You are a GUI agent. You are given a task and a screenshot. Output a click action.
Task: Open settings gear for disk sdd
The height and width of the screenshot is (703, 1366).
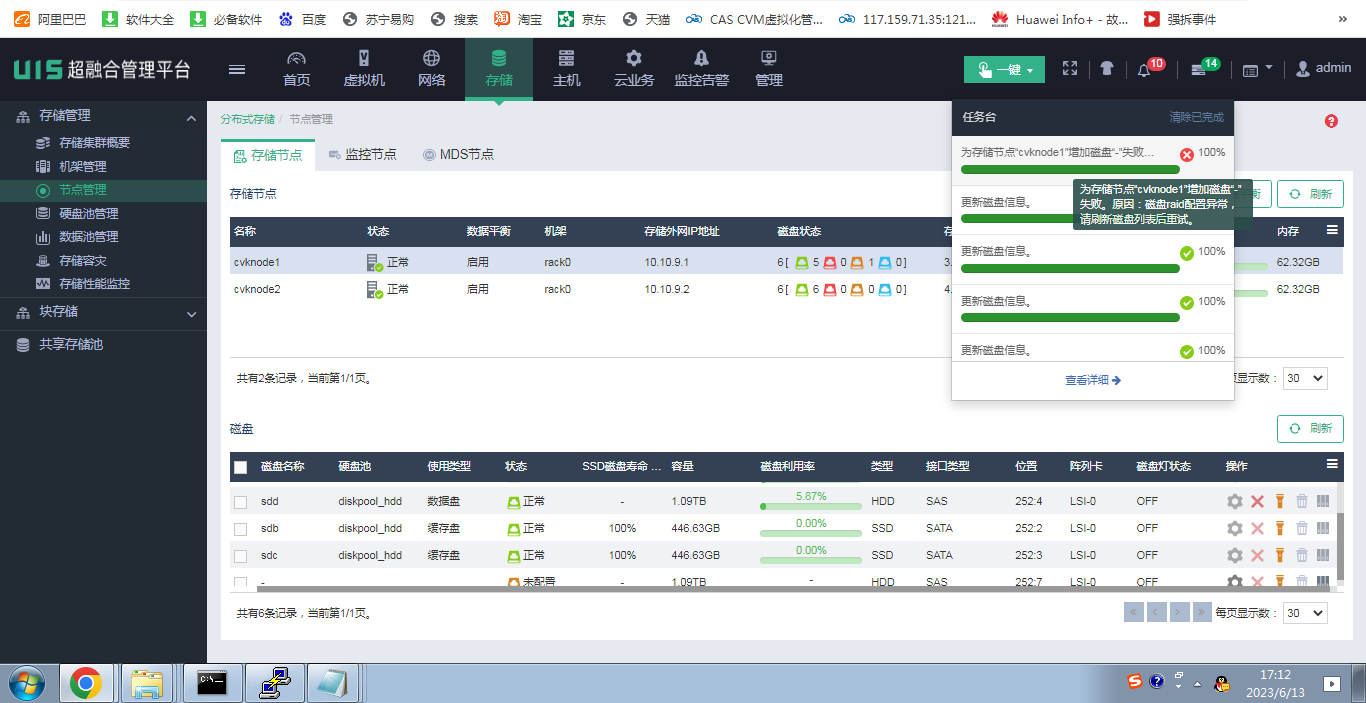(1235, 501)
